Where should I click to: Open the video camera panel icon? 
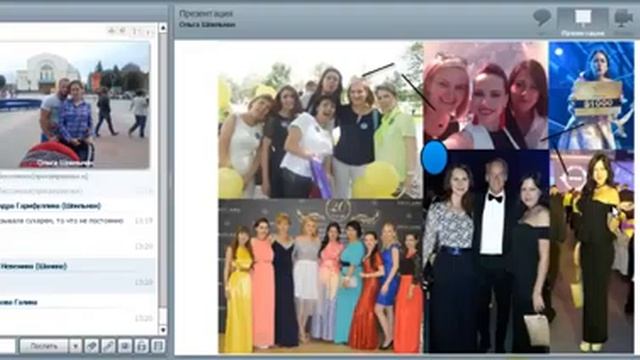[623, 19]
